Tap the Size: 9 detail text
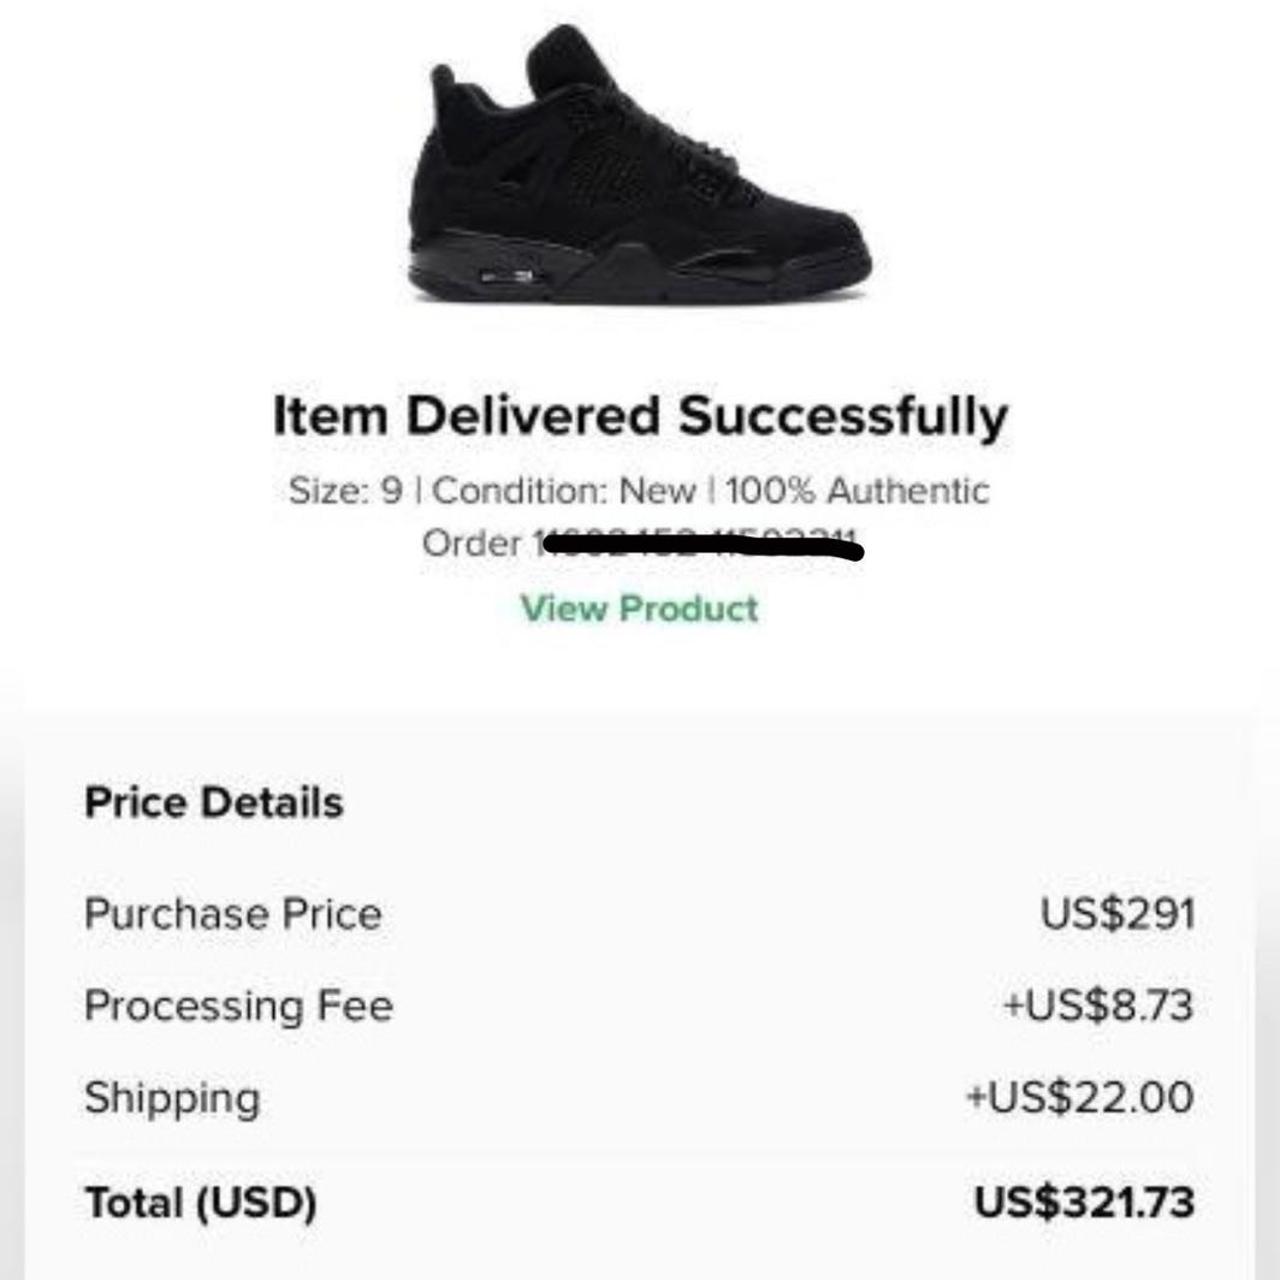Viewport: 1280px width, 1280px height. coord(346,490)
